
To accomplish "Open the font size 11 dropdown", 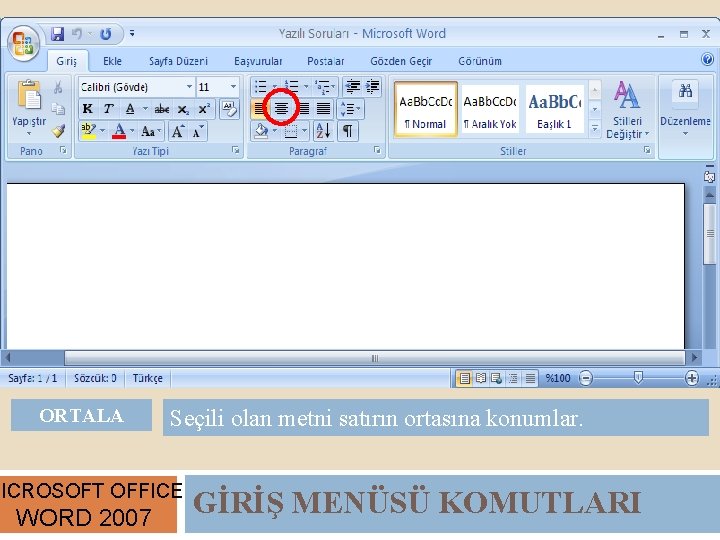I will click(x=233, y=87).
